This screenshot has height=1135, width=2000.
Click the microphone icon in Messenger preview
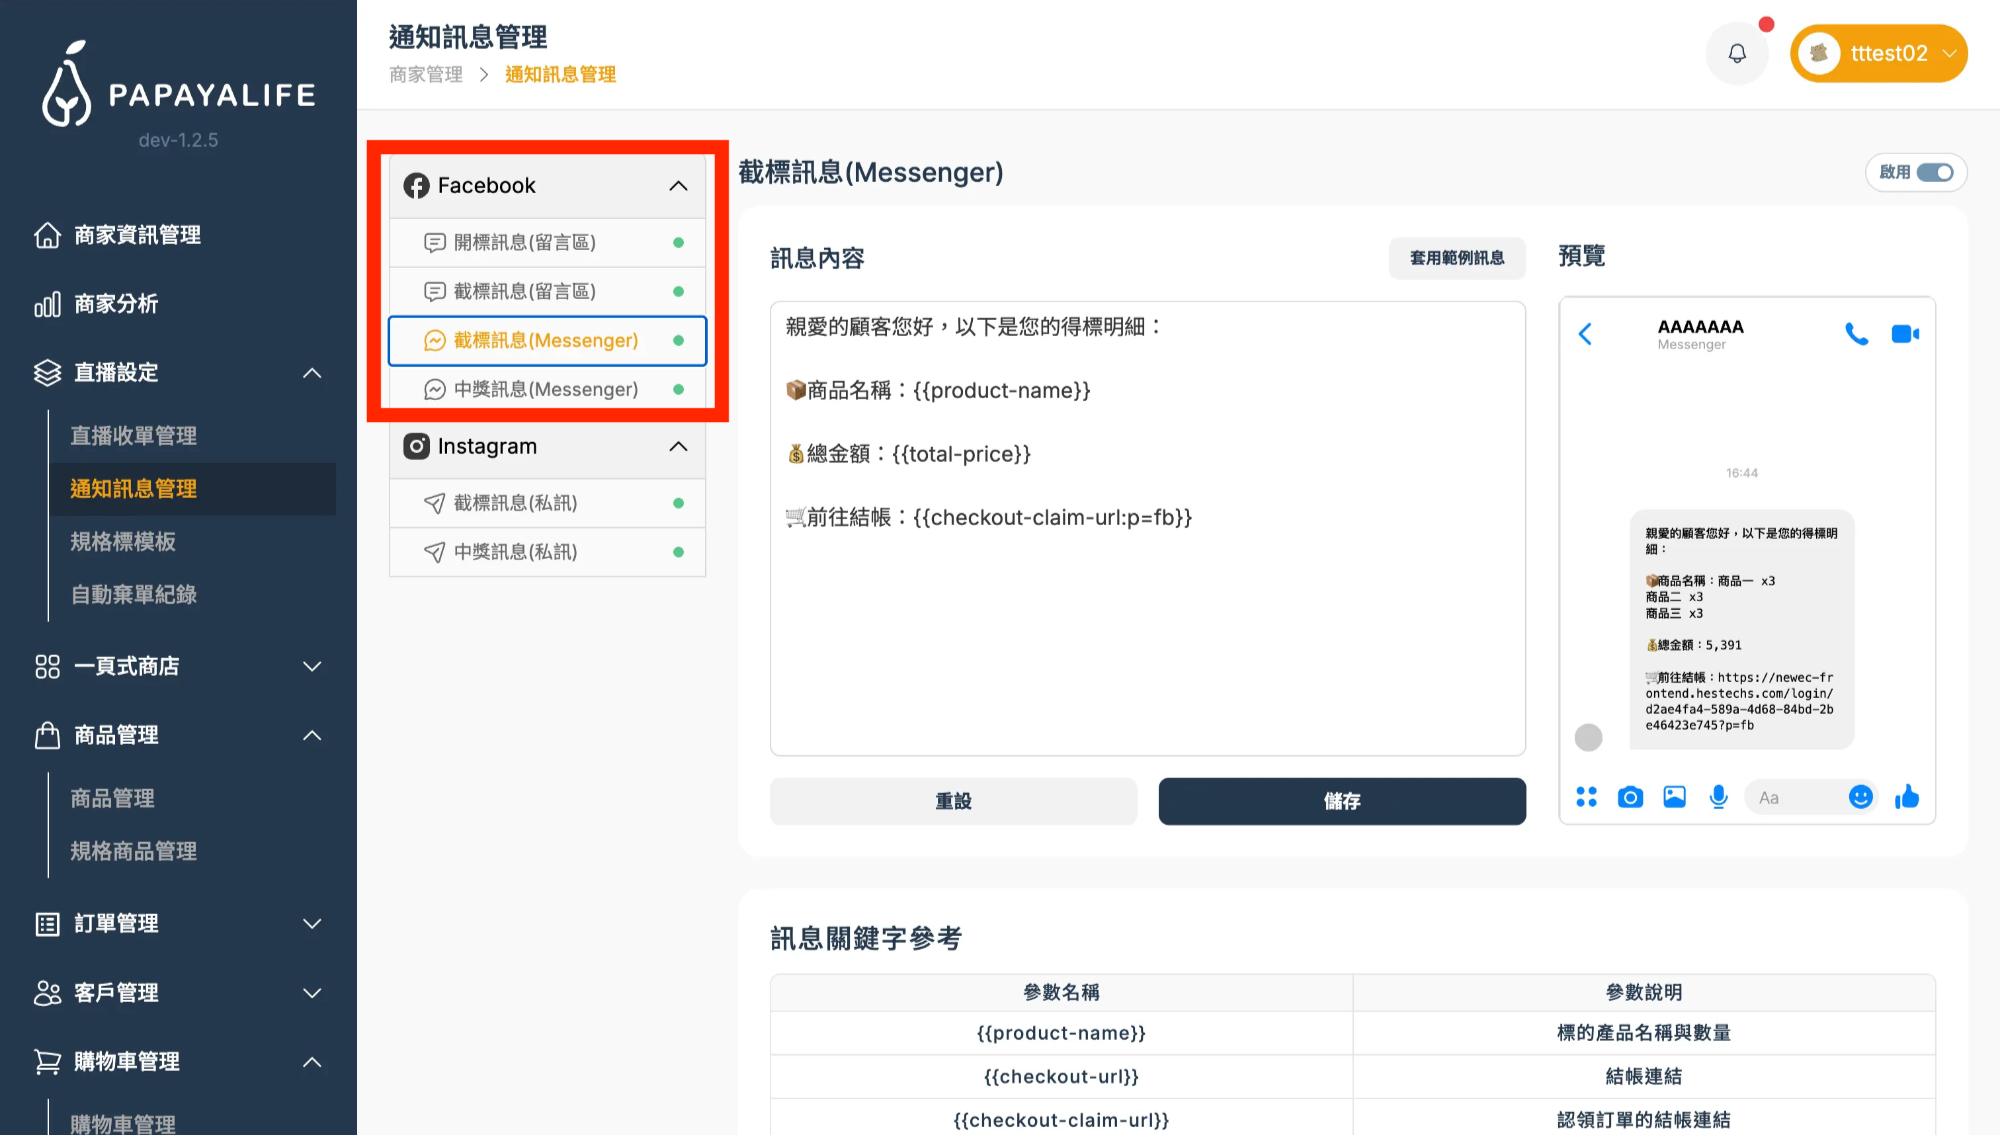point(1718,797)
